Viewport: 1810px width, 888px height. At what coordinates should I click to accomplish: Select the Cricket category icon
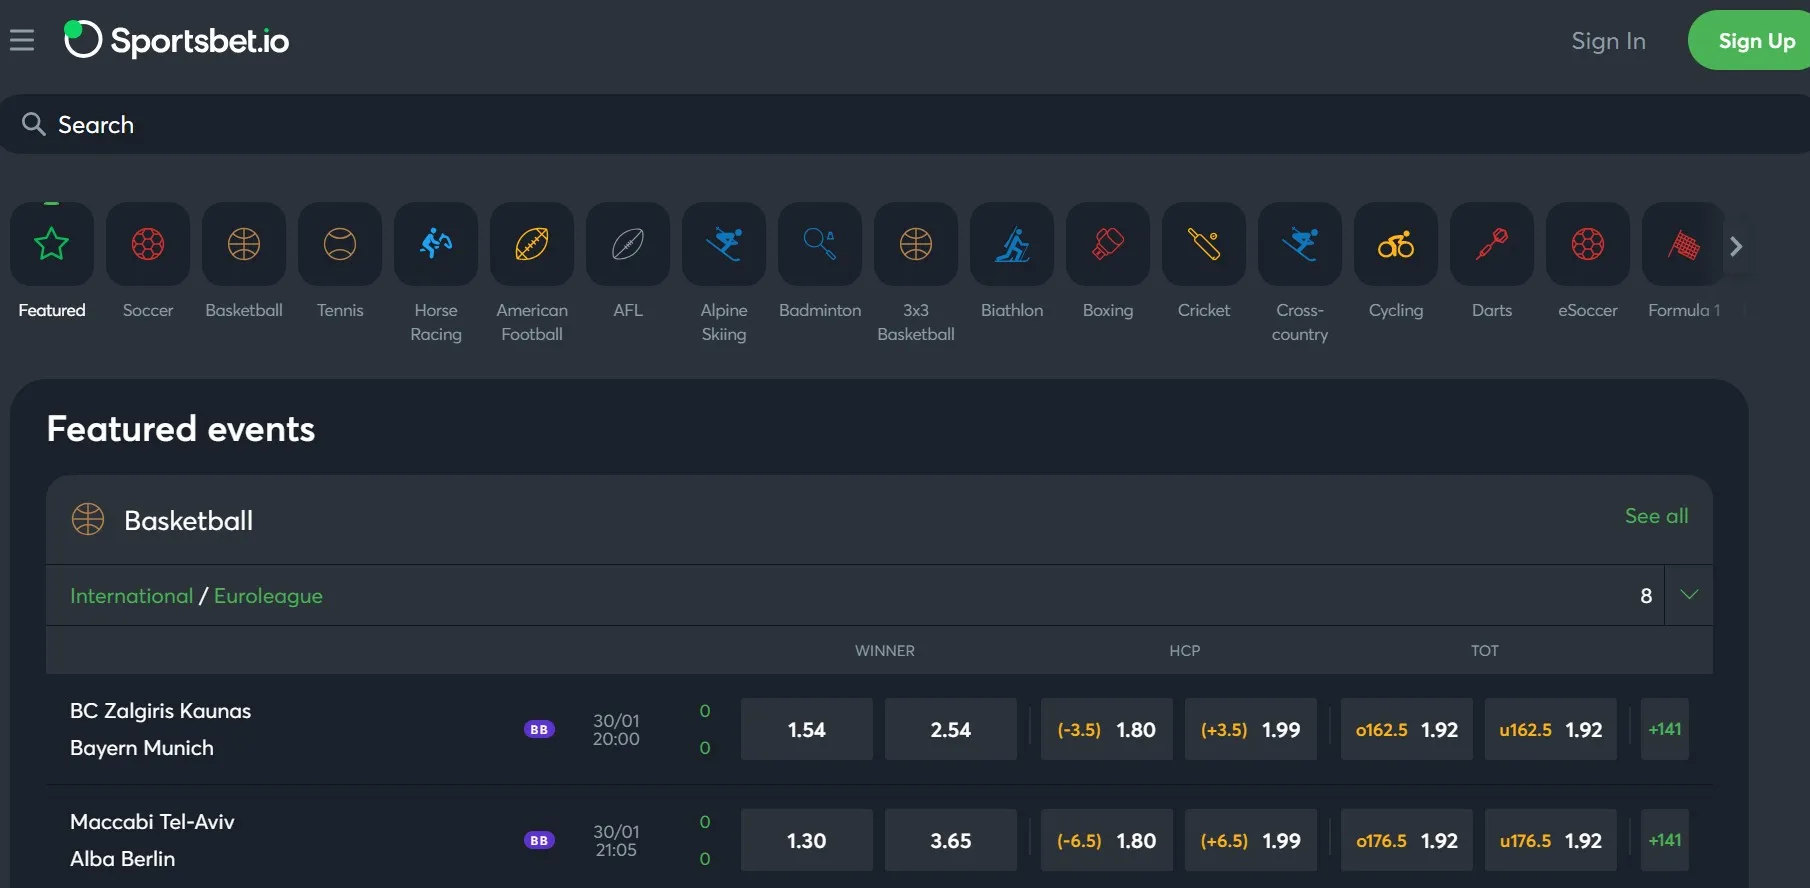[1204, 245]
